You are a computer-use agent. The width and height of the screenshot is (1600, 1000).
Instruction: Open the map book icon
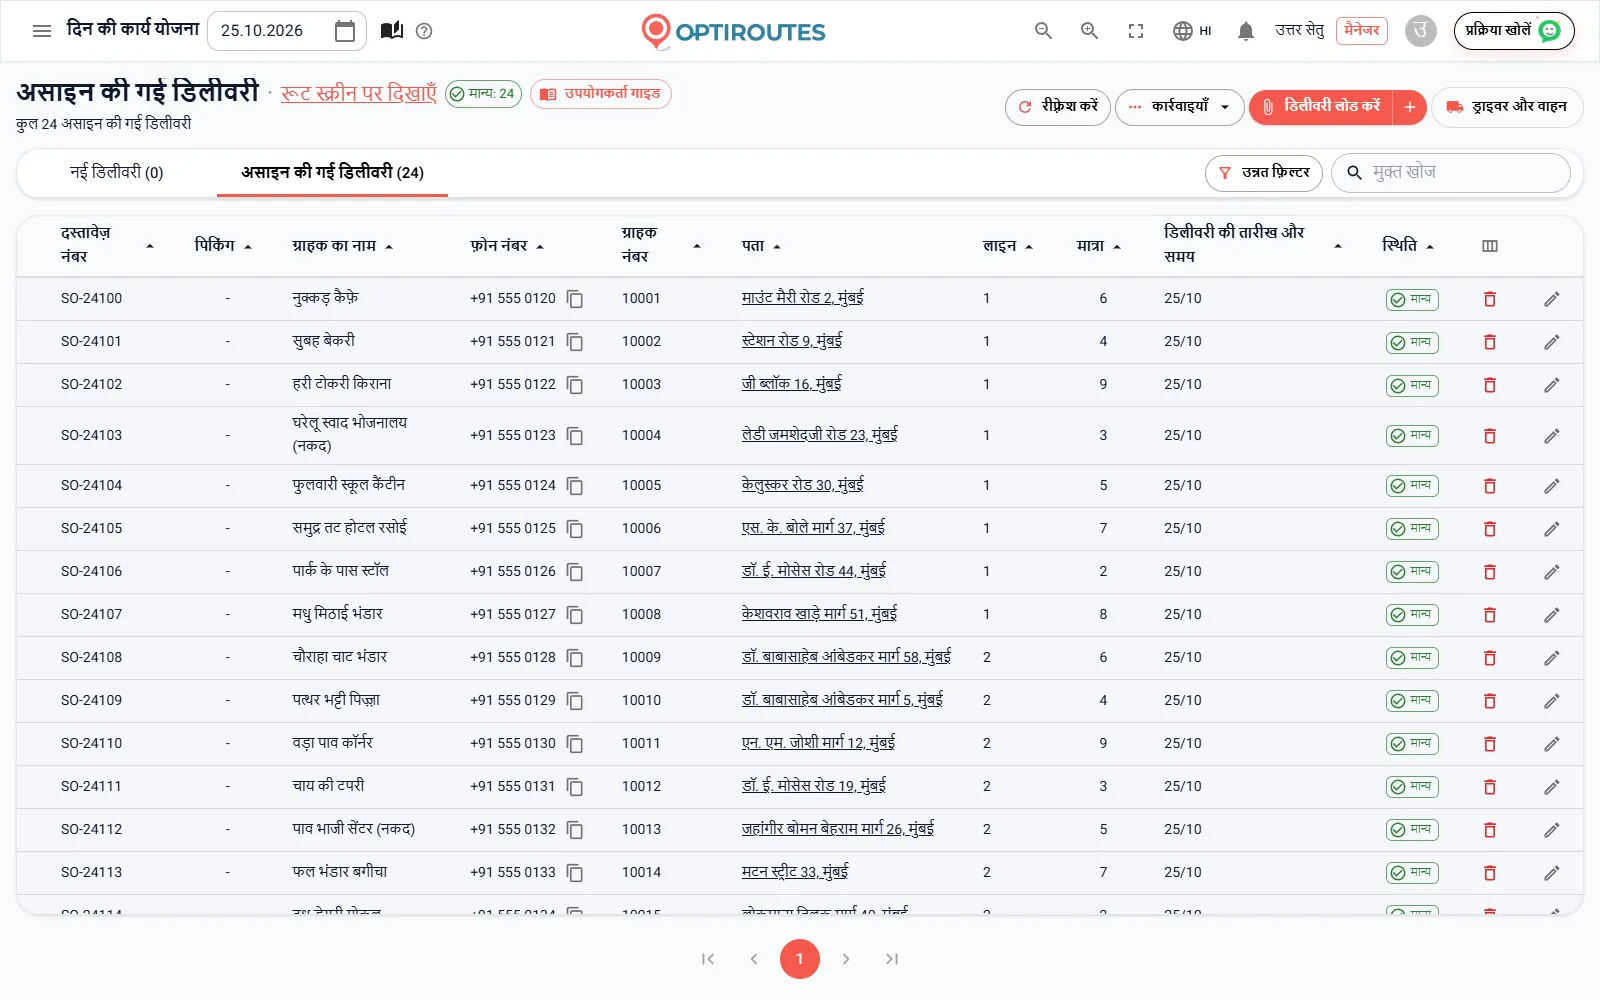click(x=392, y=31)
